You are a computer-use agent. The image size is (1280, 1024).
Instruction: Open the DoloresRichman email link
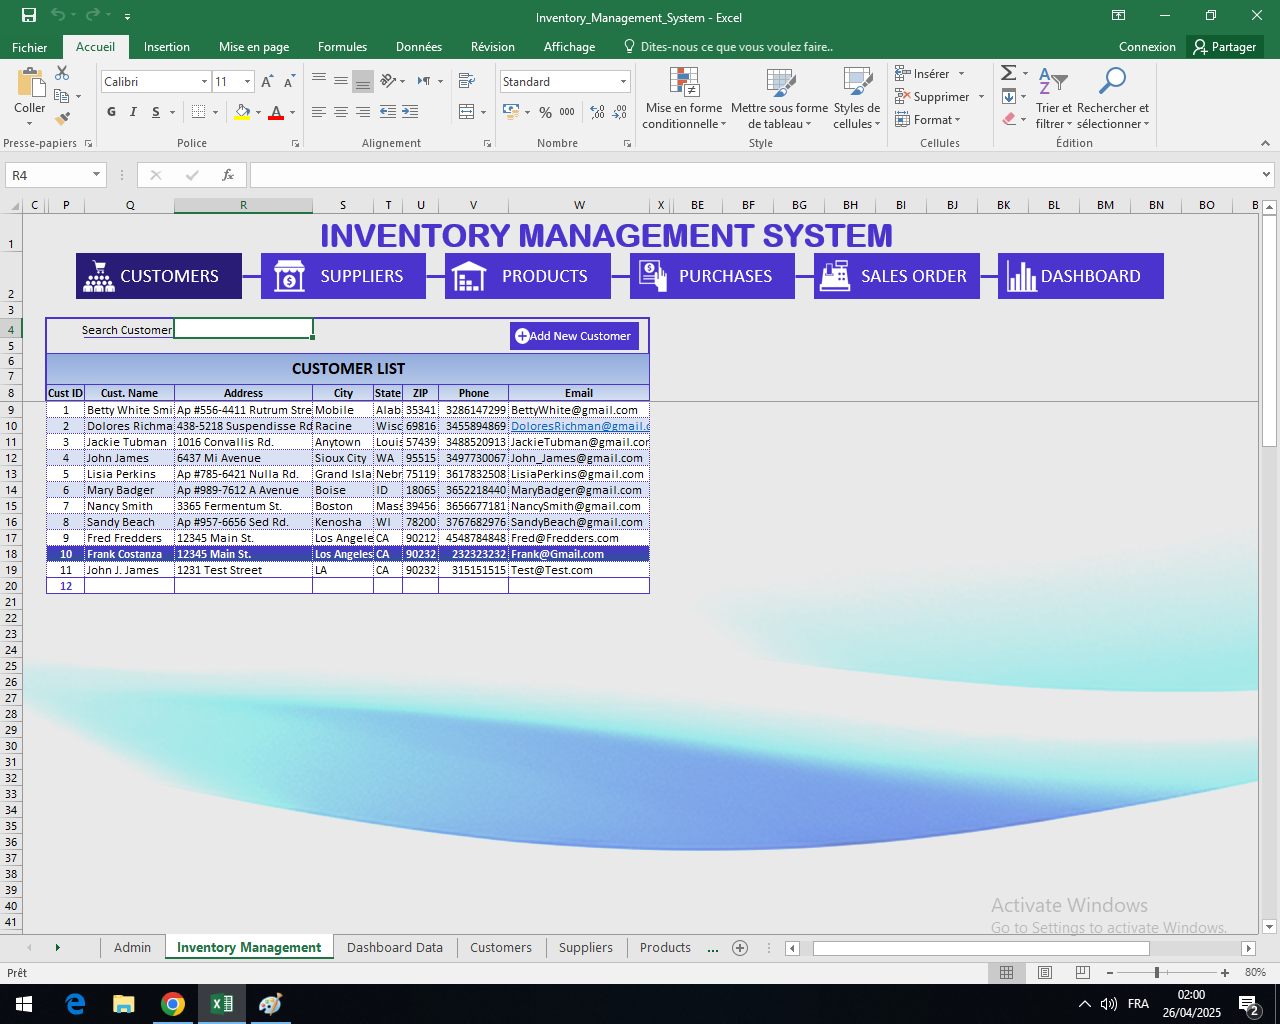point(578,425)
